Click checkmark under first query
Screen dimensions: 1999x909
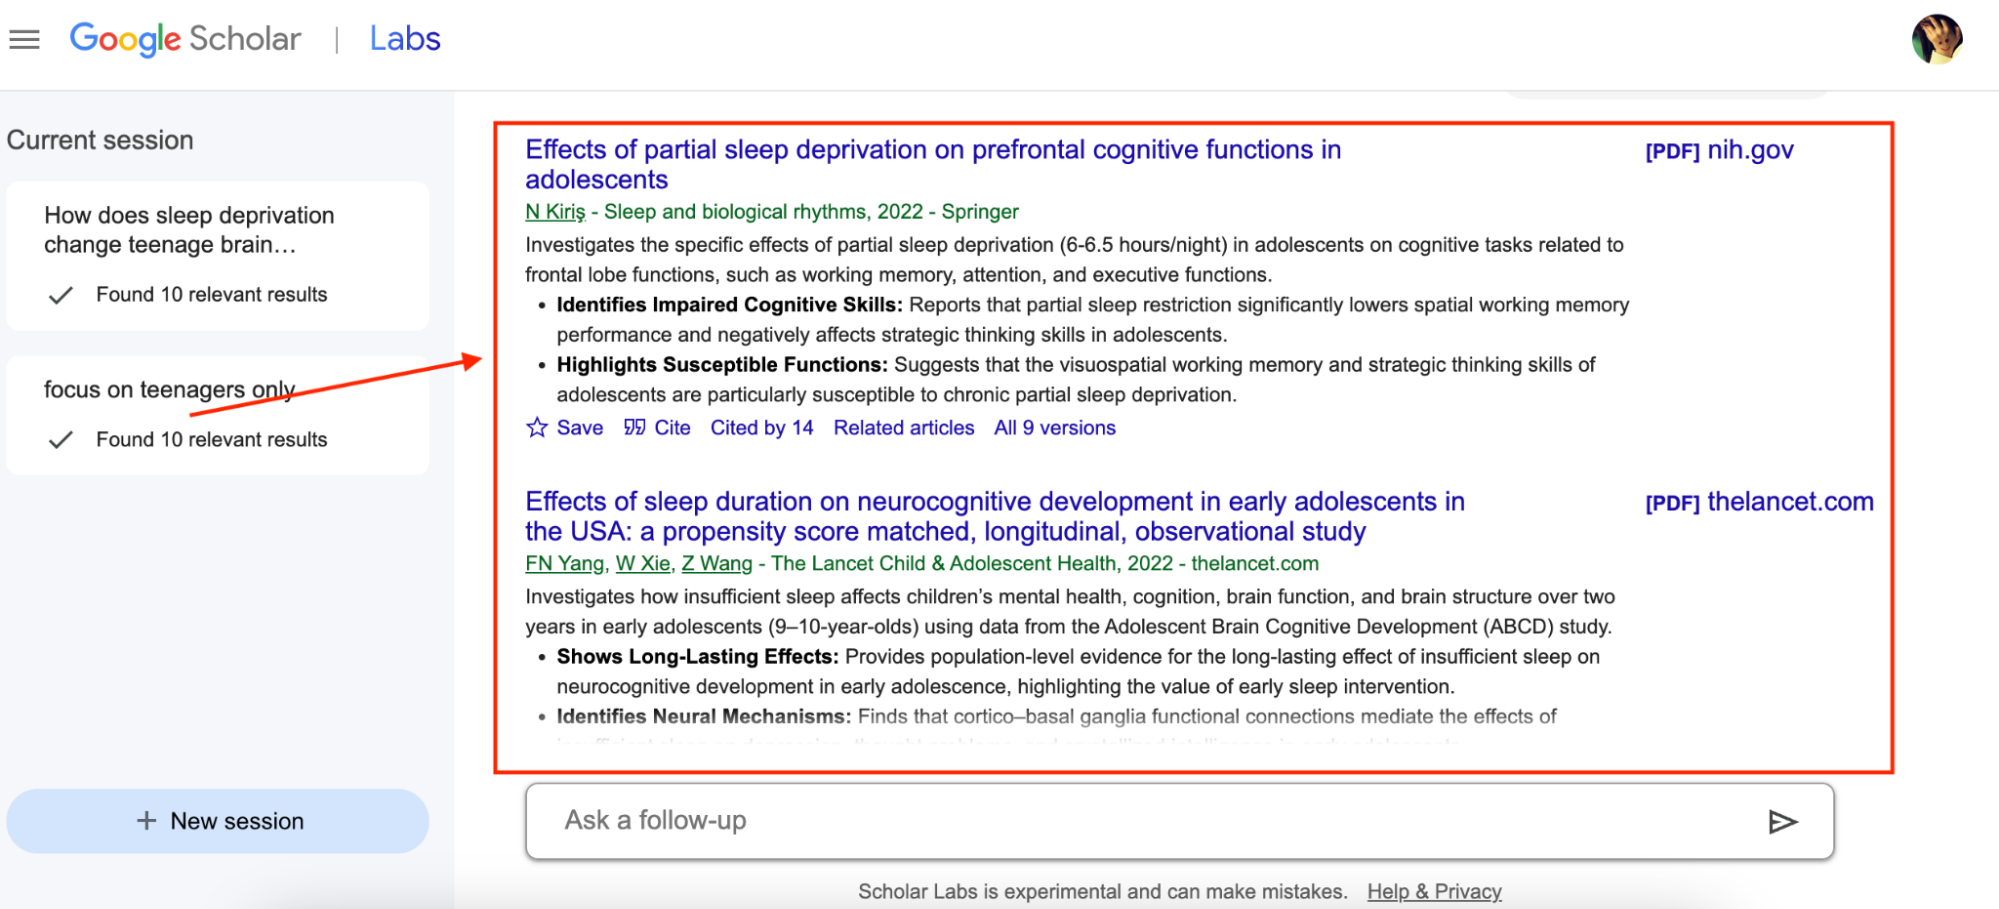[x=61, y=295]
